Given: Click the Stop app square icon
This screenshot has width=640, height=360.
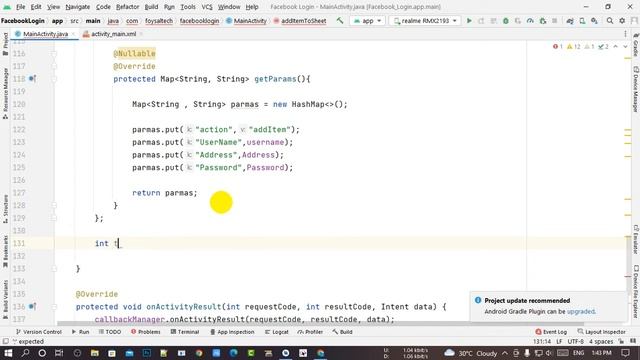Looking at the screenshot, I should (x=554, y=20).
